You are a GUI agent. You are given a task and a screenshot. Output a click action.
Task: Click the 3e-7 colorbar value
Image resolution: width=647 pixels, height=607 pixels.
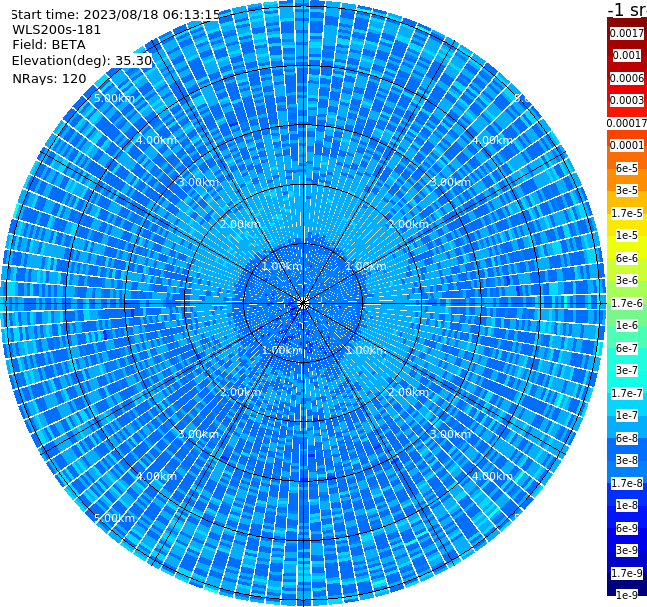[x=627, y=370]
